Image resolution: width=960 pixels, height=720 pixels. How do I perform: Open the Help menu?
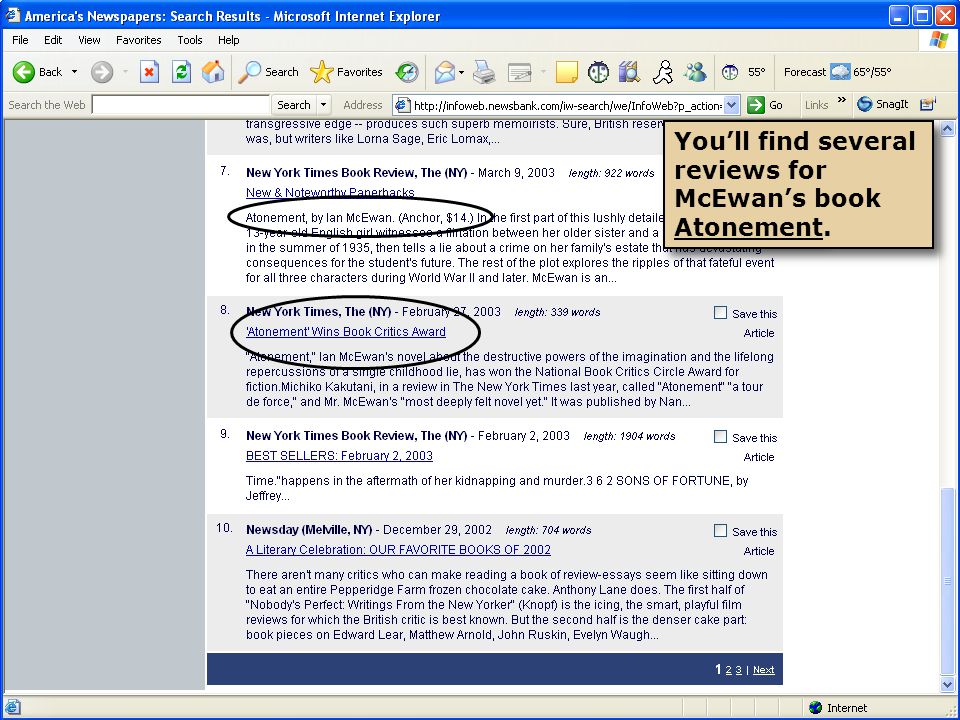(x=228, y=40)
